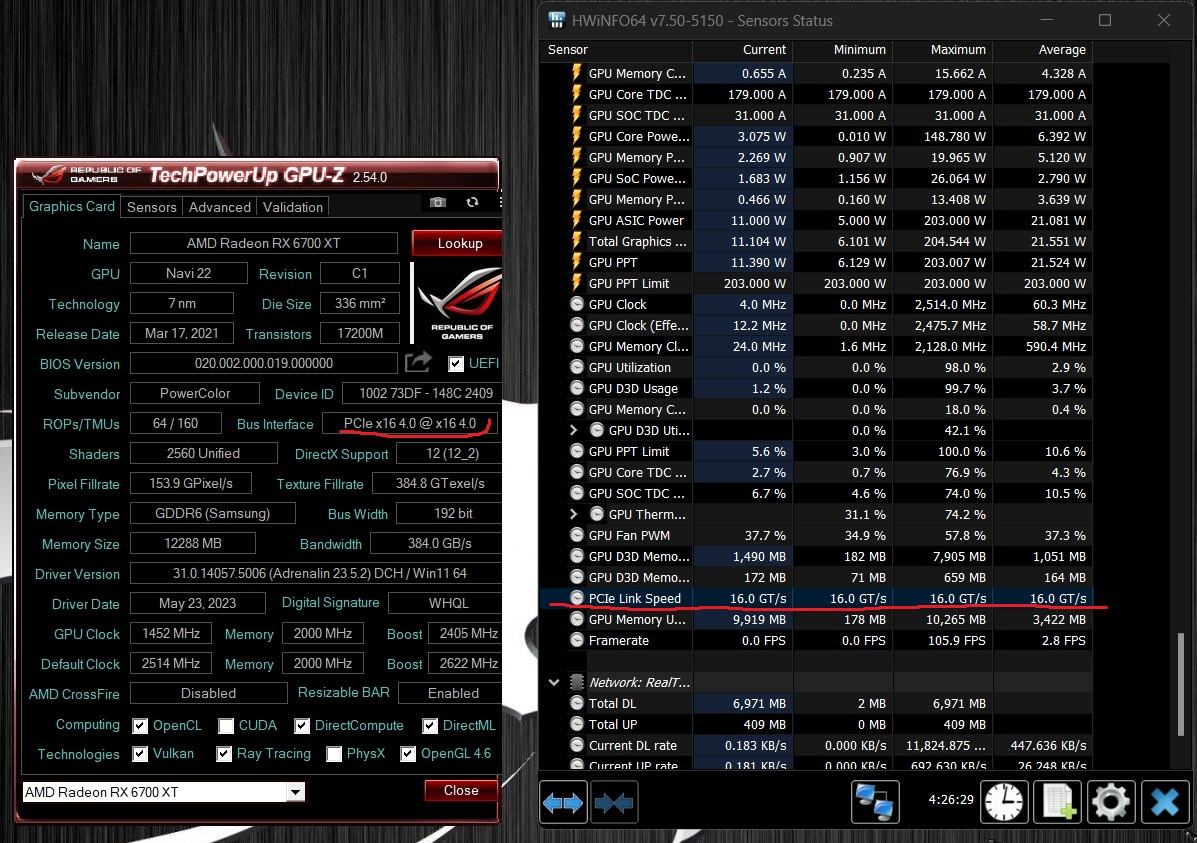The height and width of the screenshot is (843, 1197).
Task: Click the round icon beside GPU Fan PWM
Action: [x=577, y=535]
